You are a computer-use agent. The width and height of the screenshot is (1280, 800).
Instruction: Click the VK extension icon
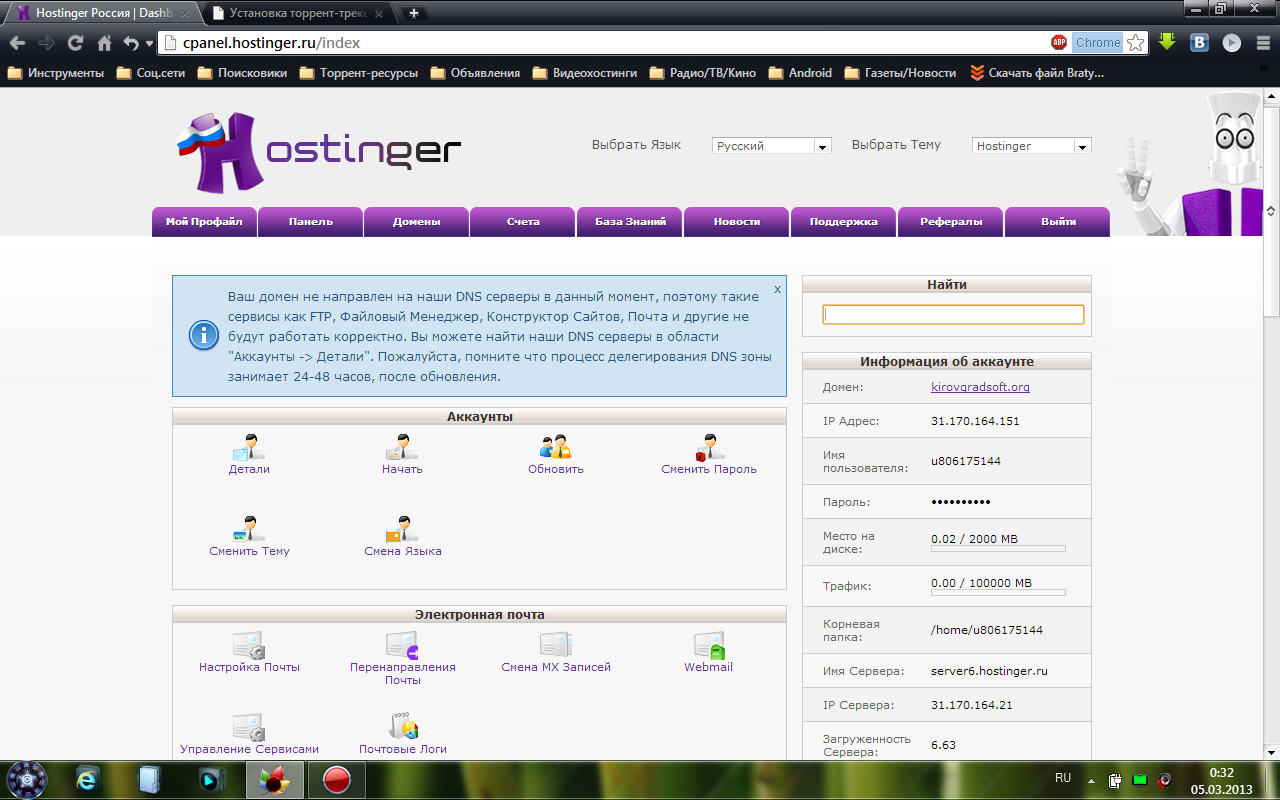[1200, 43]
